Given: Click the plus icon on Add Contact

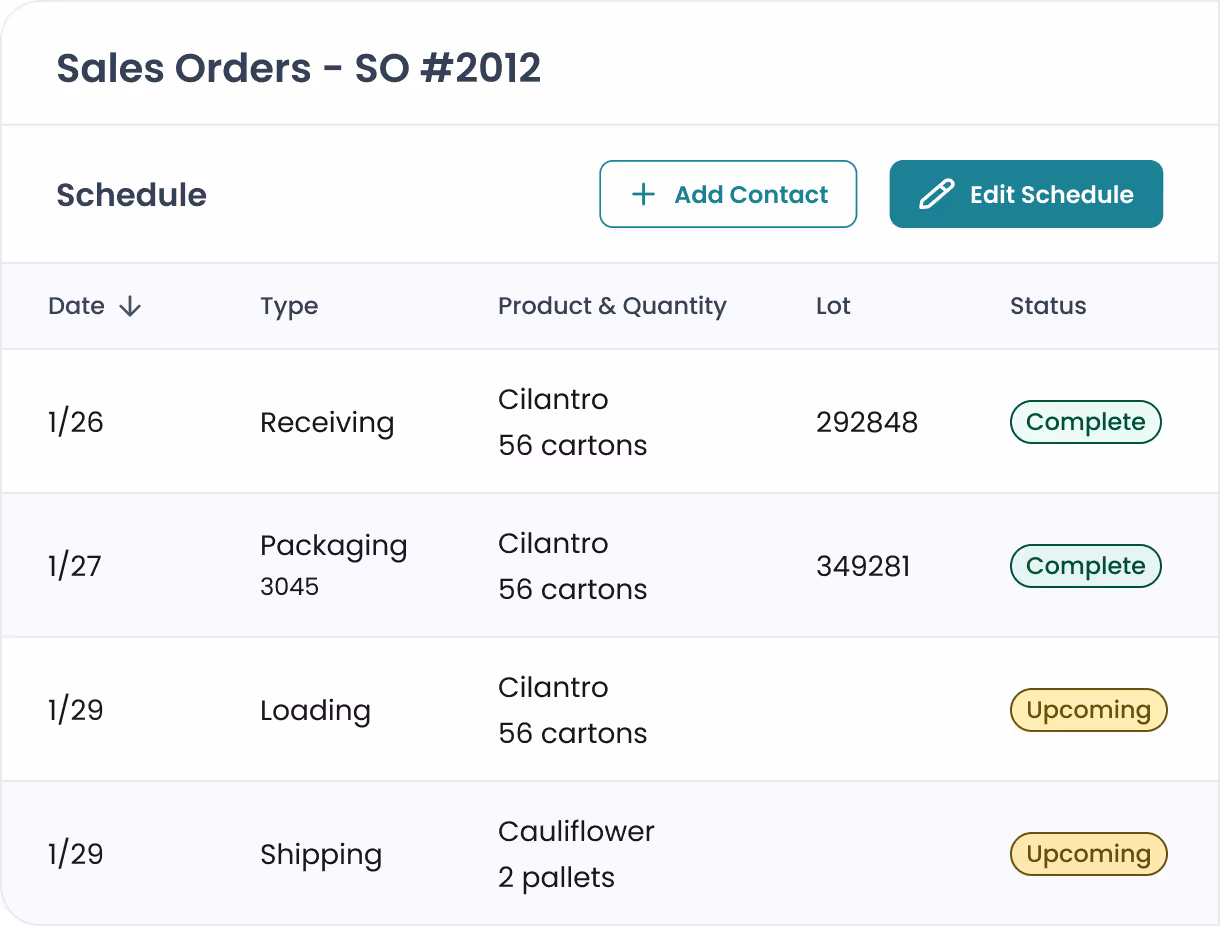Looking at the screenshot, I should coord(643,194).
